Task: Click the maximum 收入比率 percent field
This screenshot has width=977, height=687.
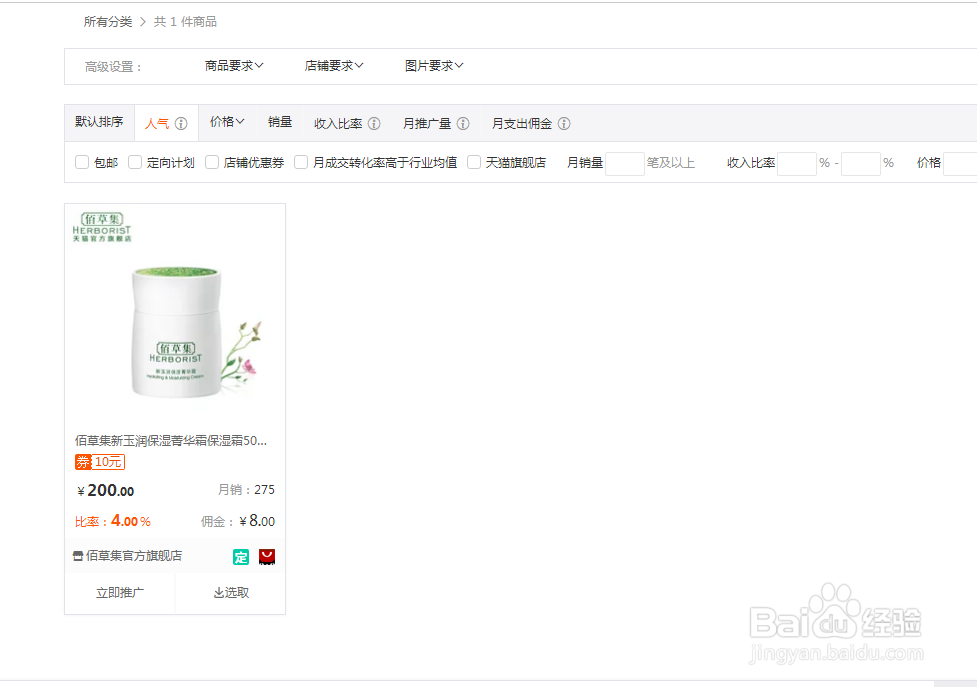Action: coord(860,163)
